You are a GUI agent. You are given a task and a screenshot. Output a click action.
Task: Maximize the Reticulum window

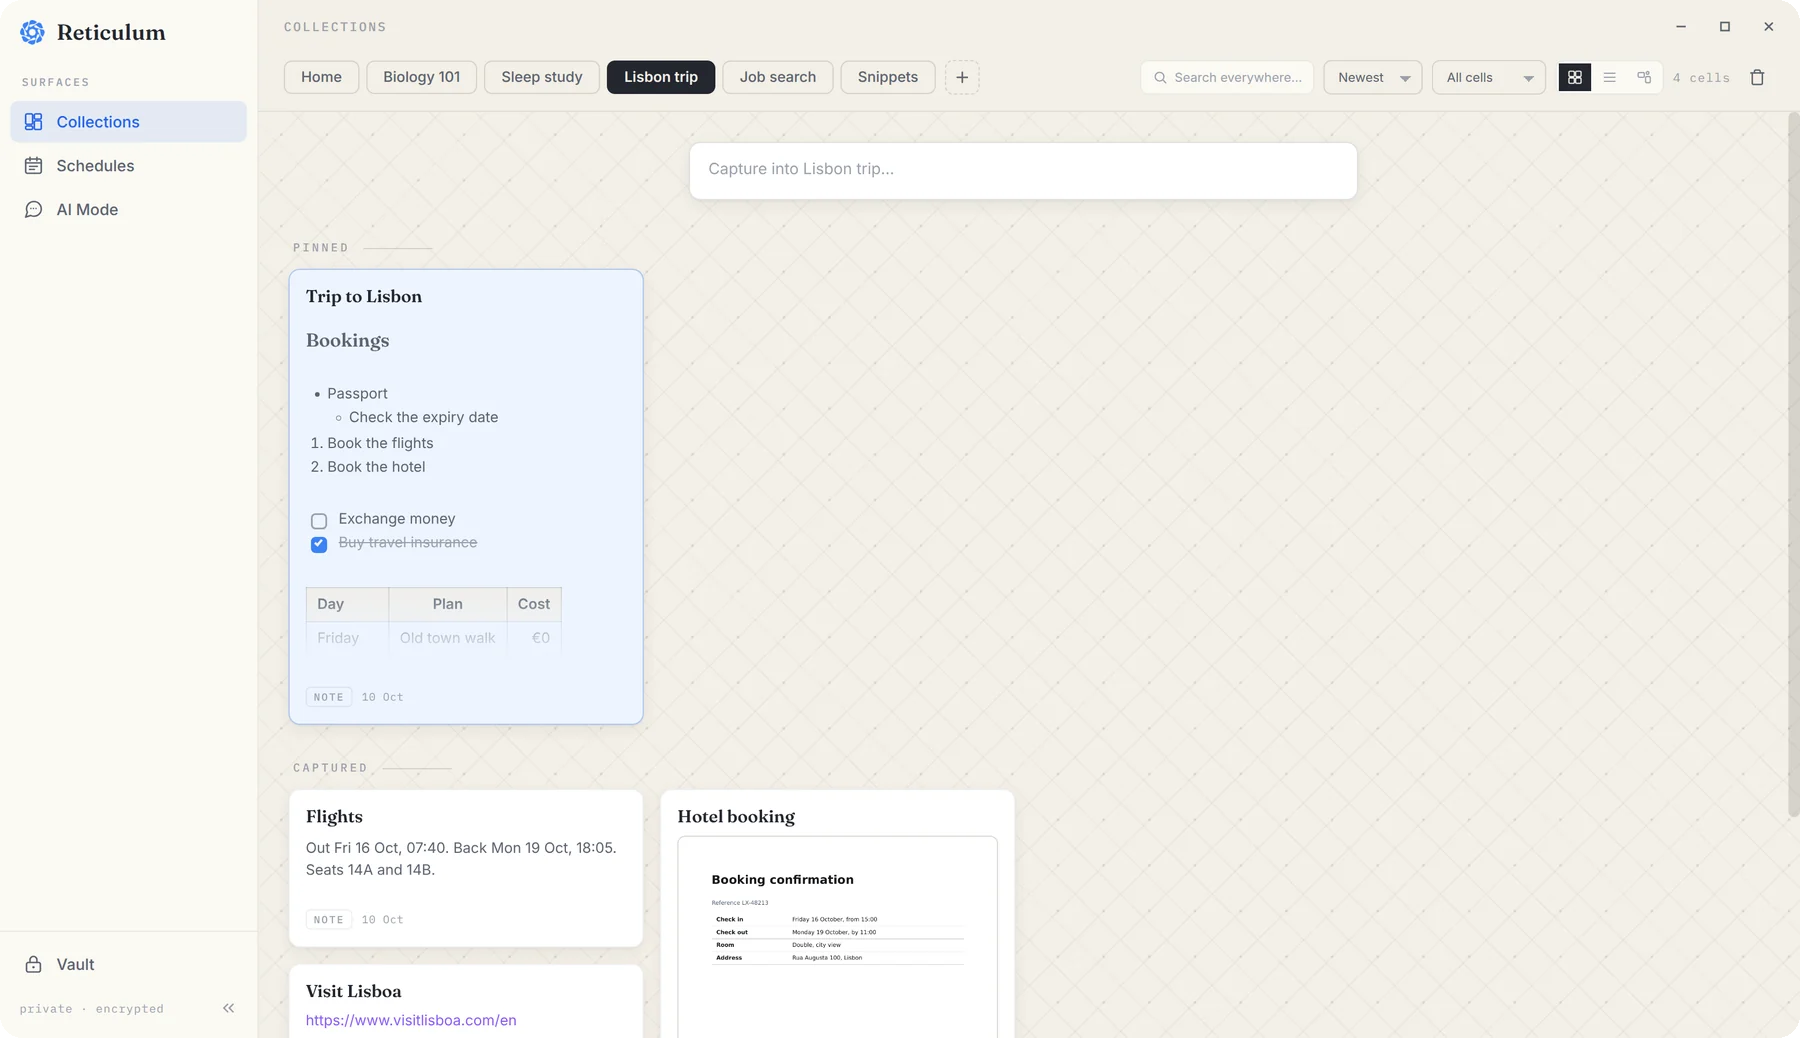click(x=1724, y=27)
